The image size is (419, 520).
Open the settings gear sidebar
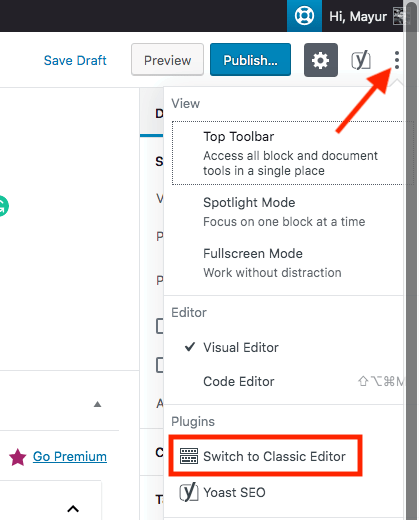pos(321,60)
